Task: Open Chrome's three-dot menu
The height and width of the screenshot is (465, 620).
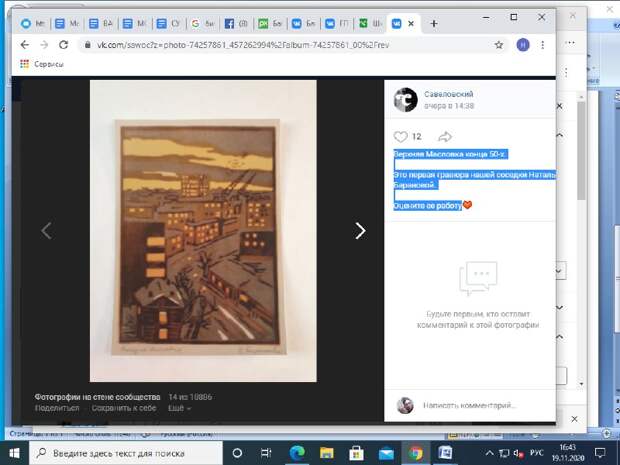Action: [x=542, y=45]
